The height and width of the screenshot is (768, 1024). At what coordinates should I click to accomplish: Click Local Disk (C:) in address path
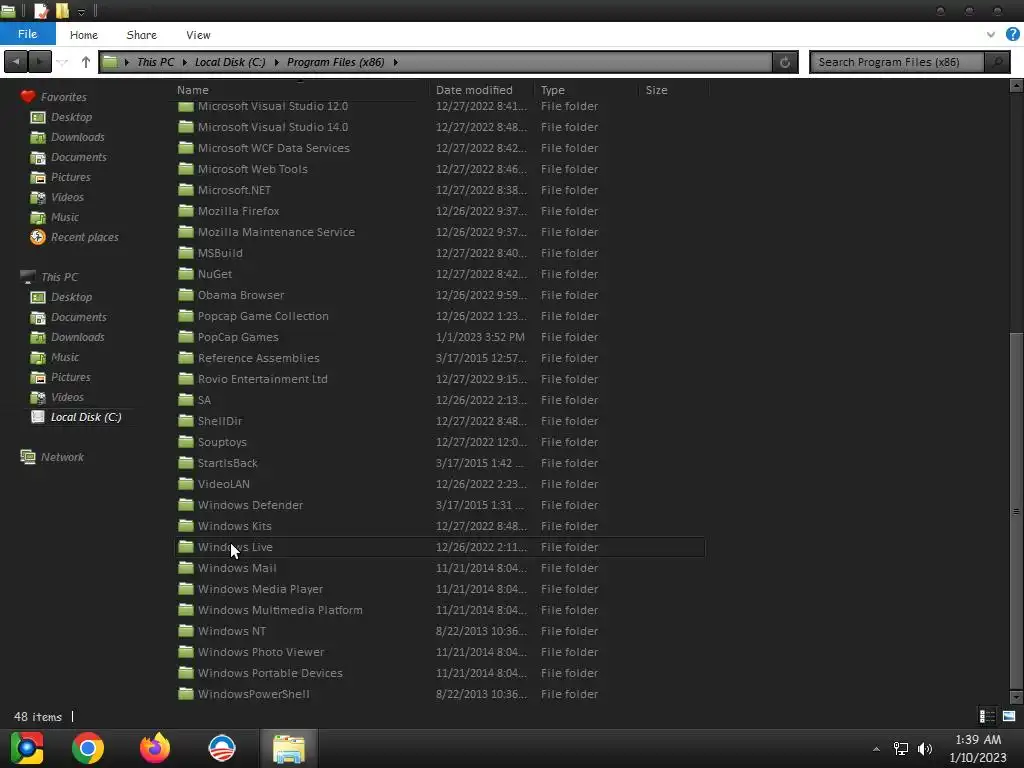click(x=230, y=62)
